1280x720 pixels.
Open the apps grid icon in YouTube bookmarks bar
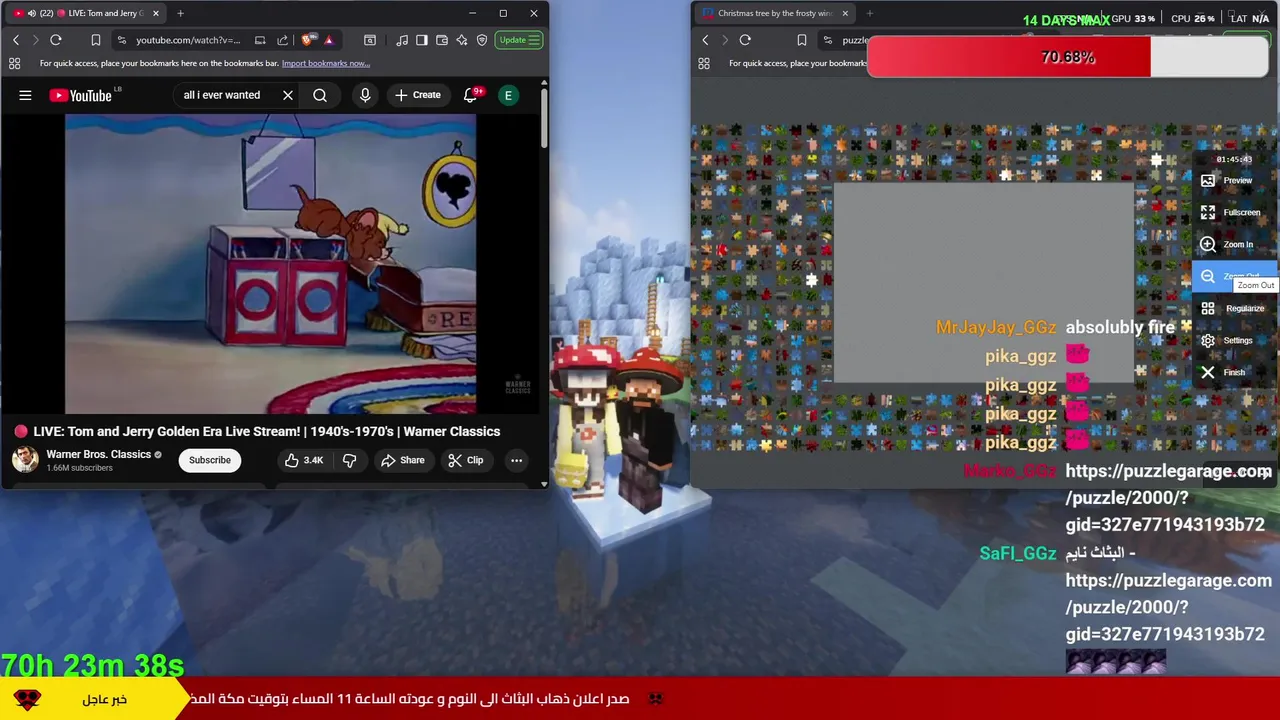[x=14, y=63]
